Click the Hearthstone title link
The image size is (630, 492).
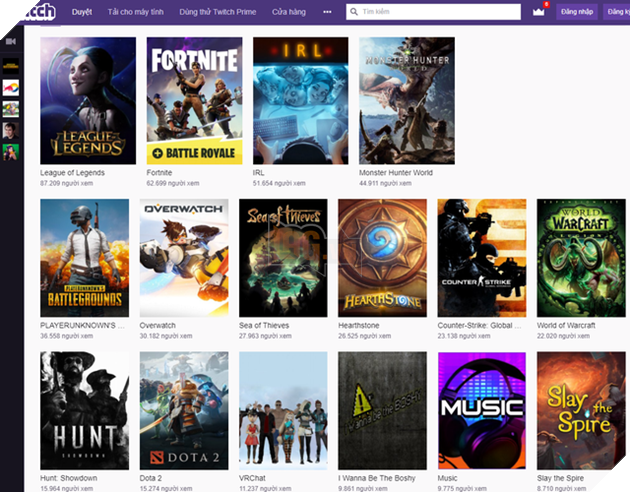[359, 325]
